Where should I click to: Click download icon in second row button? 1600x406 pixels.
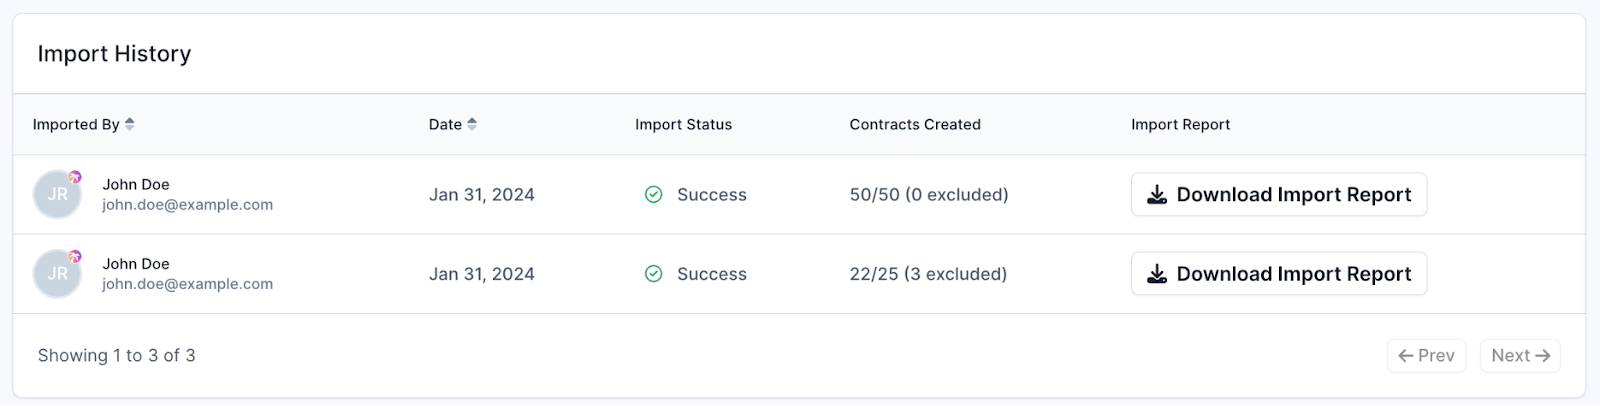pyautogui.click(x=1157, y=274)
